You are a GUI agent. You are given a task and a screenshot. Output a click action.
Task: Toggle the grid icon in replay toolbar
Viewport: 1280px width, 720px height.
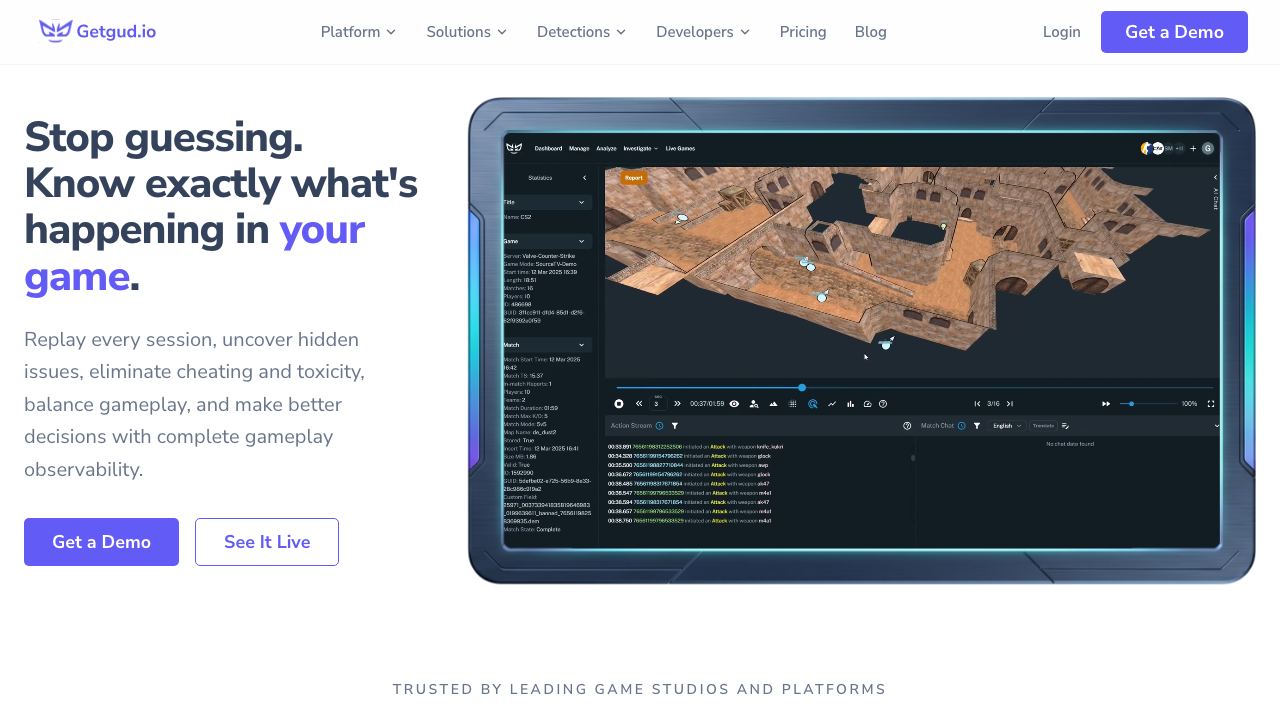pyautogui.click(x=793, y=404)
